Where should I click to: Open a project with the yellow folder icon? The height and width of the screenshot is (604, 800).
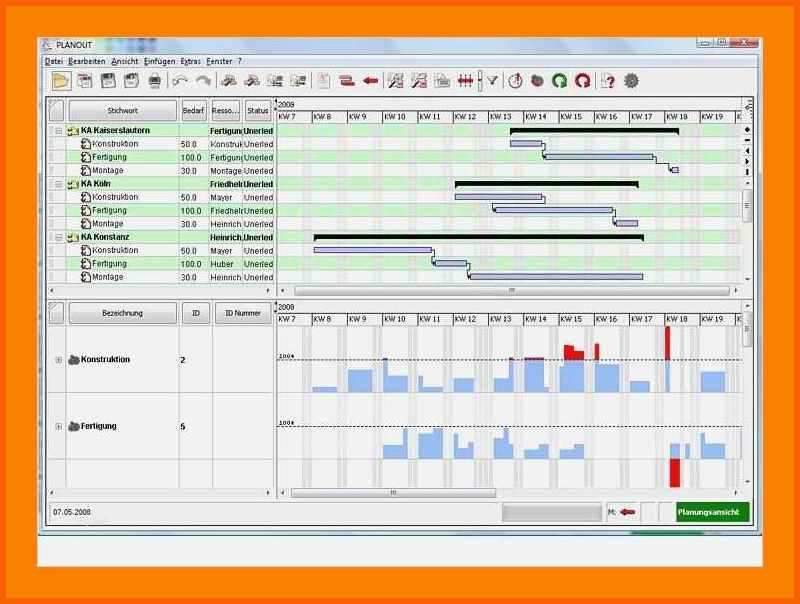[x=61, y=81]
